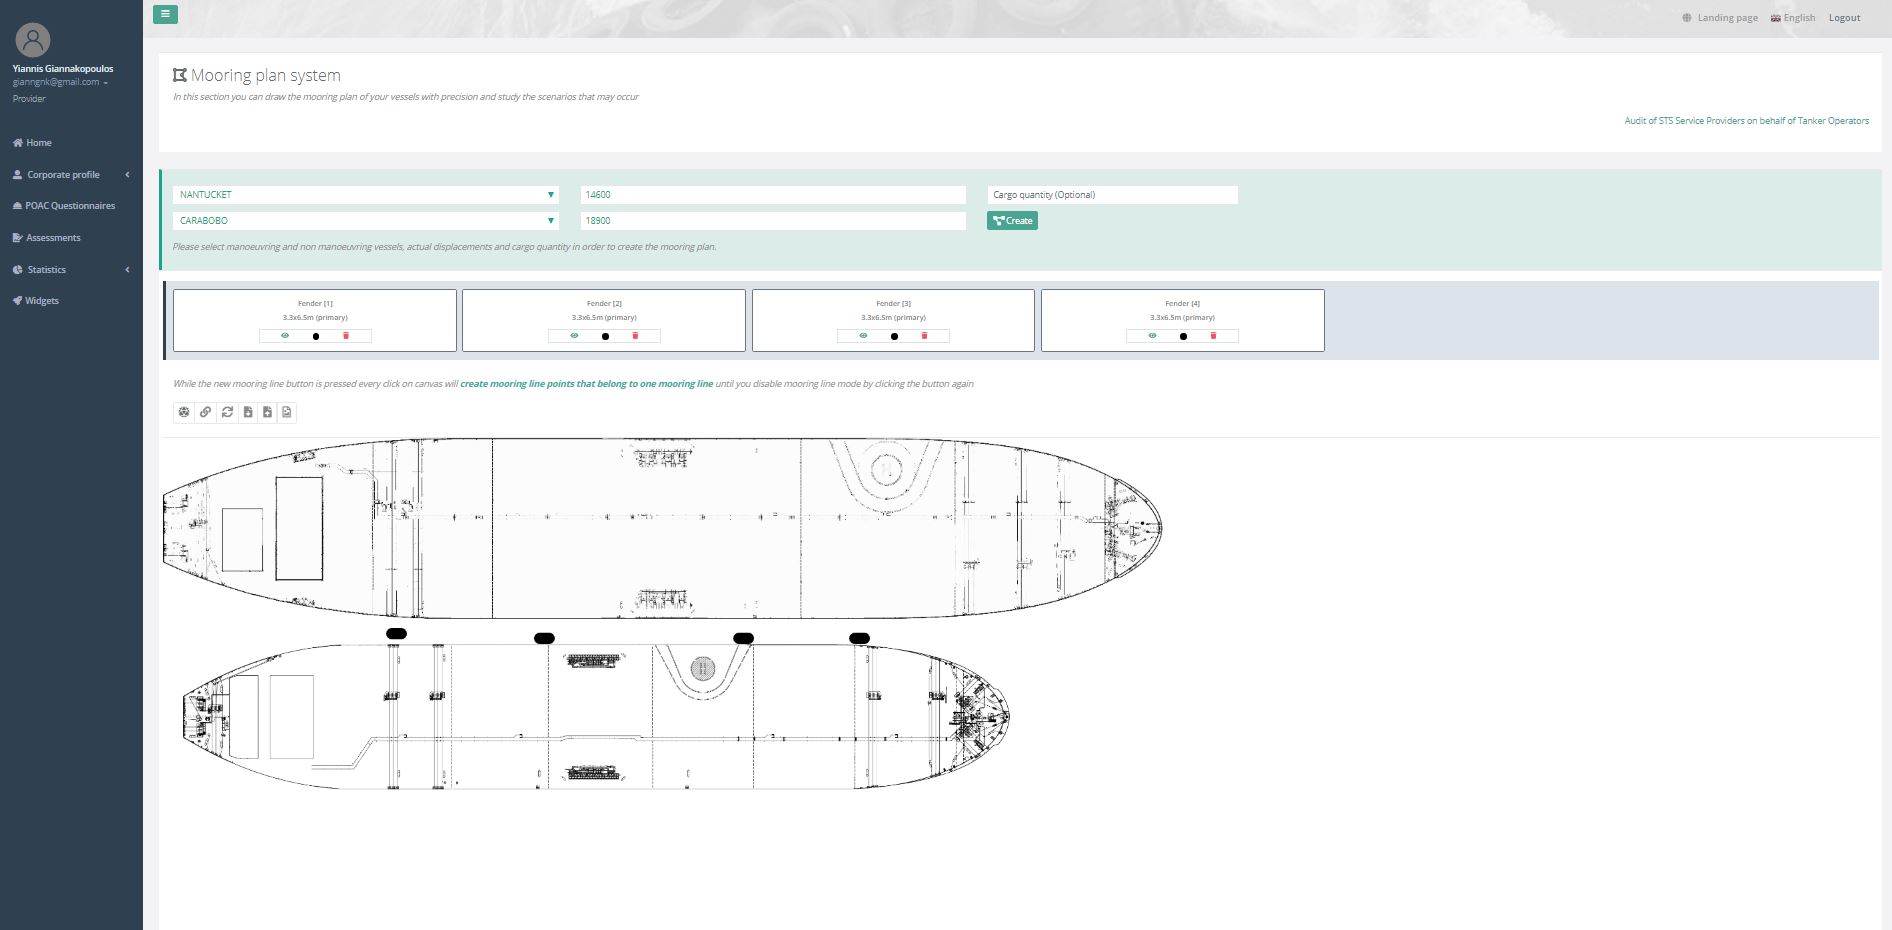Screen dimensions: 1892x930
Task: Click the link tool in the canvas toolbar
Action: (x=205, y=412)
